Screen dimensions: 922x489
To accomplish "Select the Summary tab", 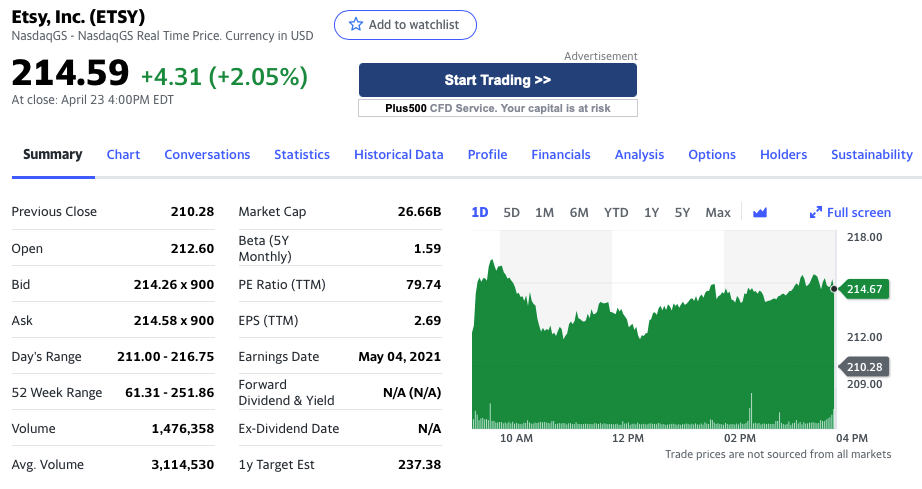I will pos(53,155).
